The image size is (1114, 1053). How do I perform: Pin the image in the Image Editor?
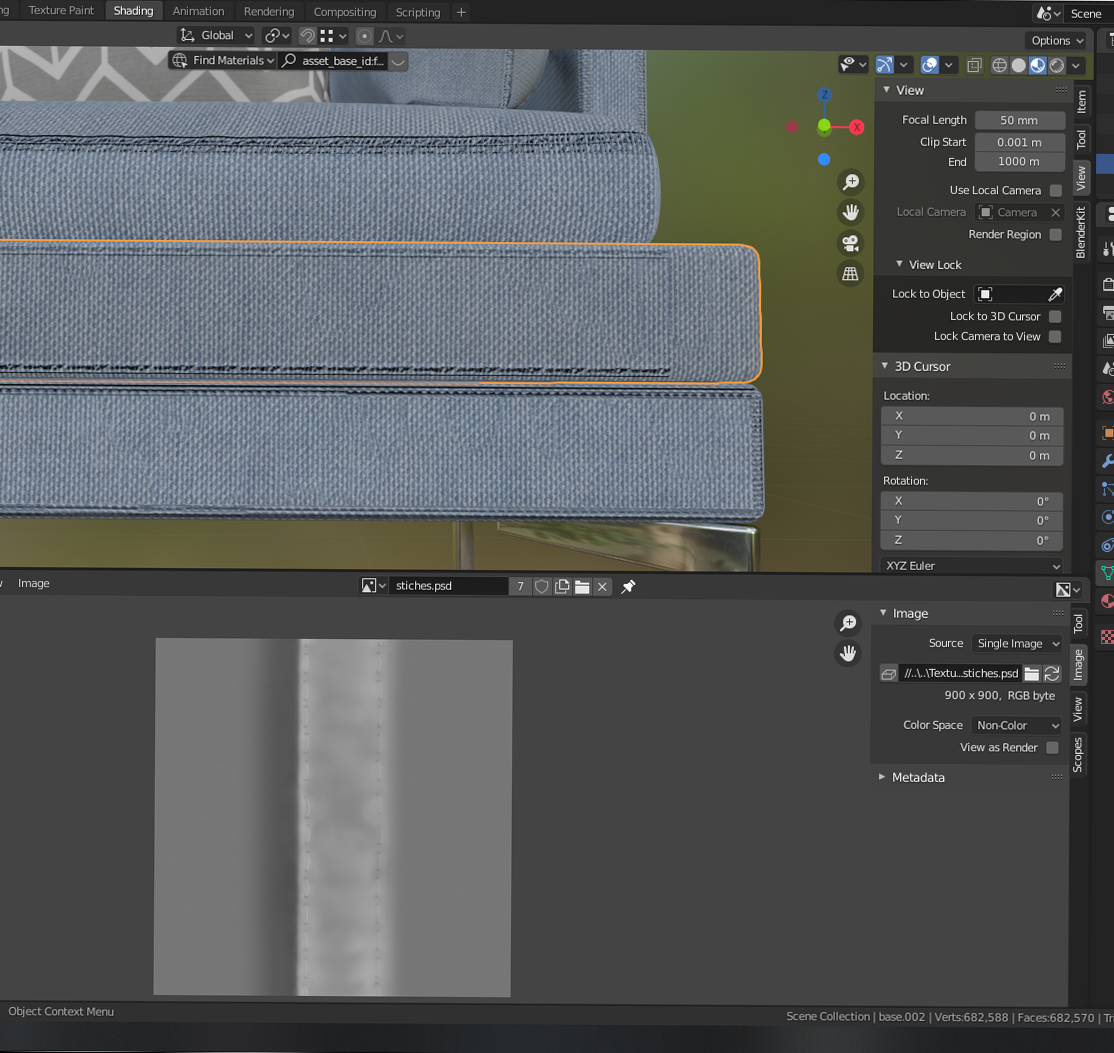pyautogui.click(x=627, y=587)
